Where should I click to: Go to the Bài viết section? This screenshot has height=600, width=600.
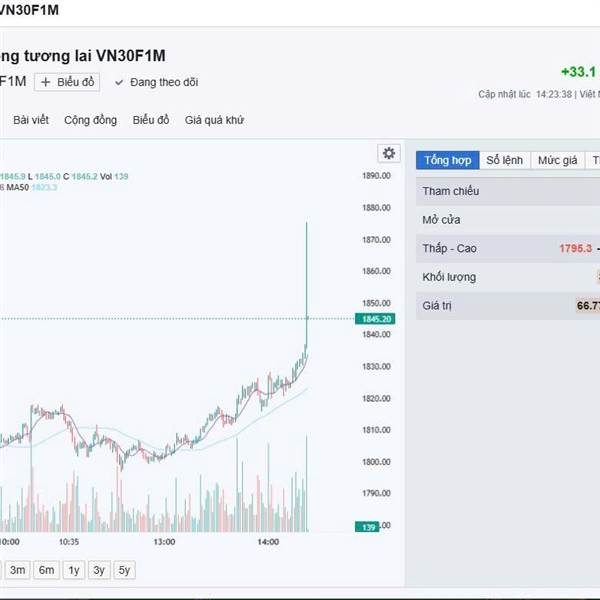tap(31, 120)
